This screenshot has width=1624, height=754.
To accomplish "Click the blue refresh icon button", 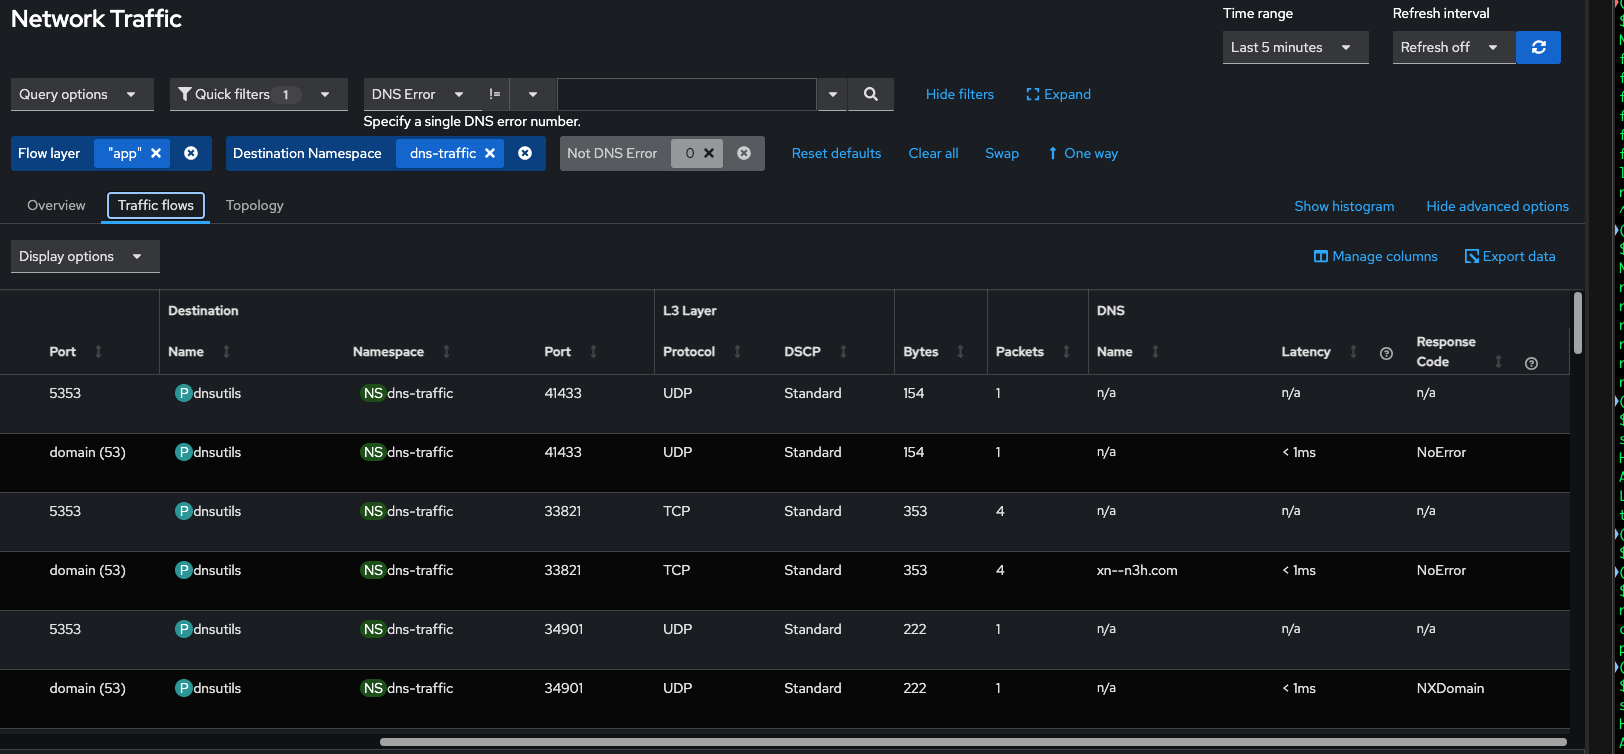I will coord(1538,47).
